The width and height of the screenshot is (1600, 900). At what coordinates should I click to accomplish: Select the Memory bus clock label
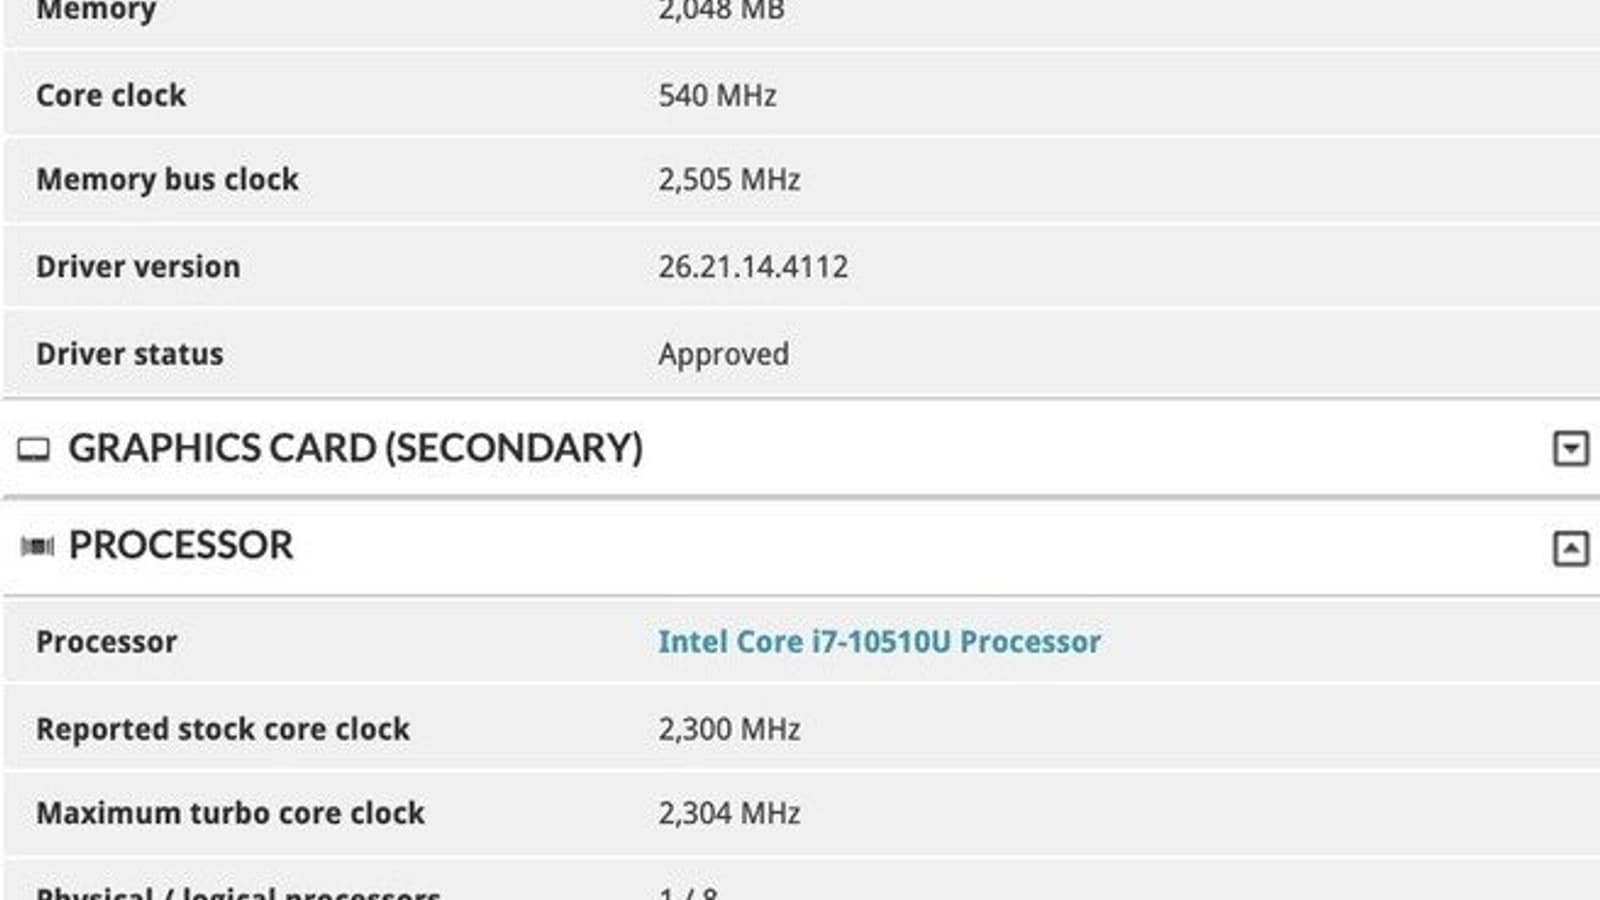point(167,180)
